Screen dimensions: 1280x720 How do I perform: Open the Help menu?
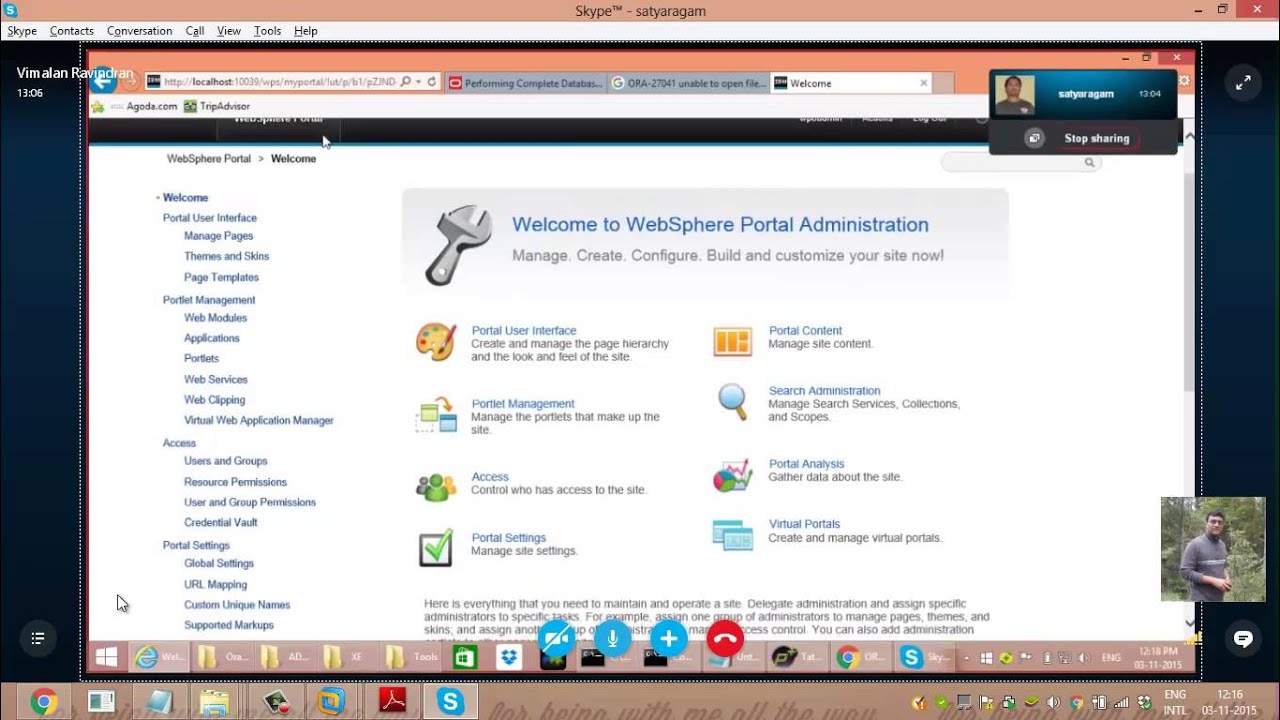(306, 31)
